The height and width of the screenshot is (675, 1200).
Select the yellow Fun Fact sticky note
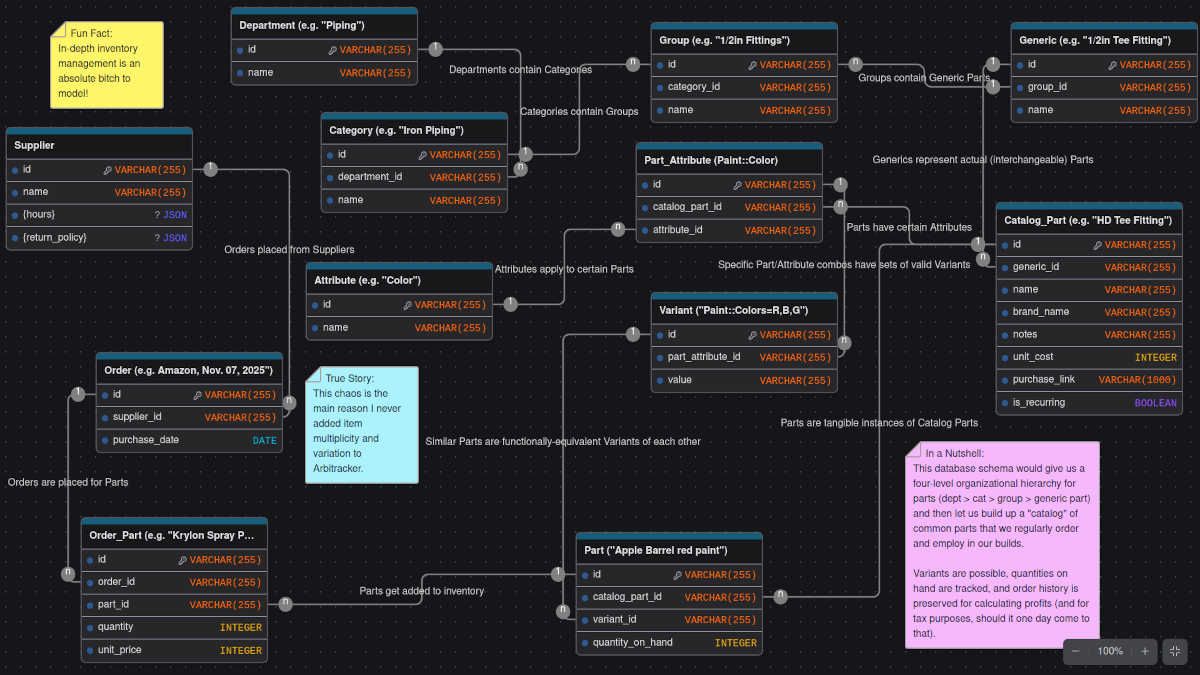(x=106, y=70)
